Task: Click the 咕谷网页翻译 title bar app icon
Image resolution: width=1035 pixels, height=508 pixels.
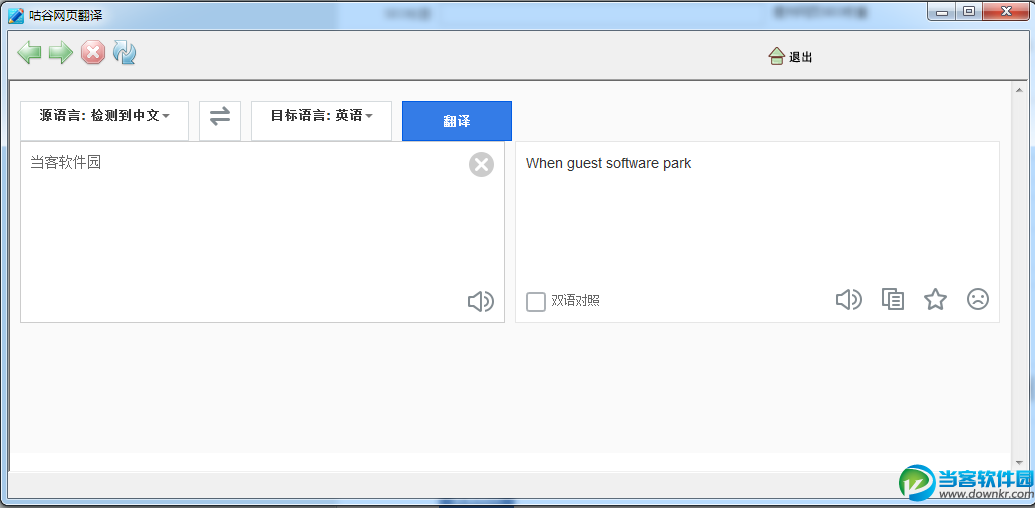Action: [15, 14]
